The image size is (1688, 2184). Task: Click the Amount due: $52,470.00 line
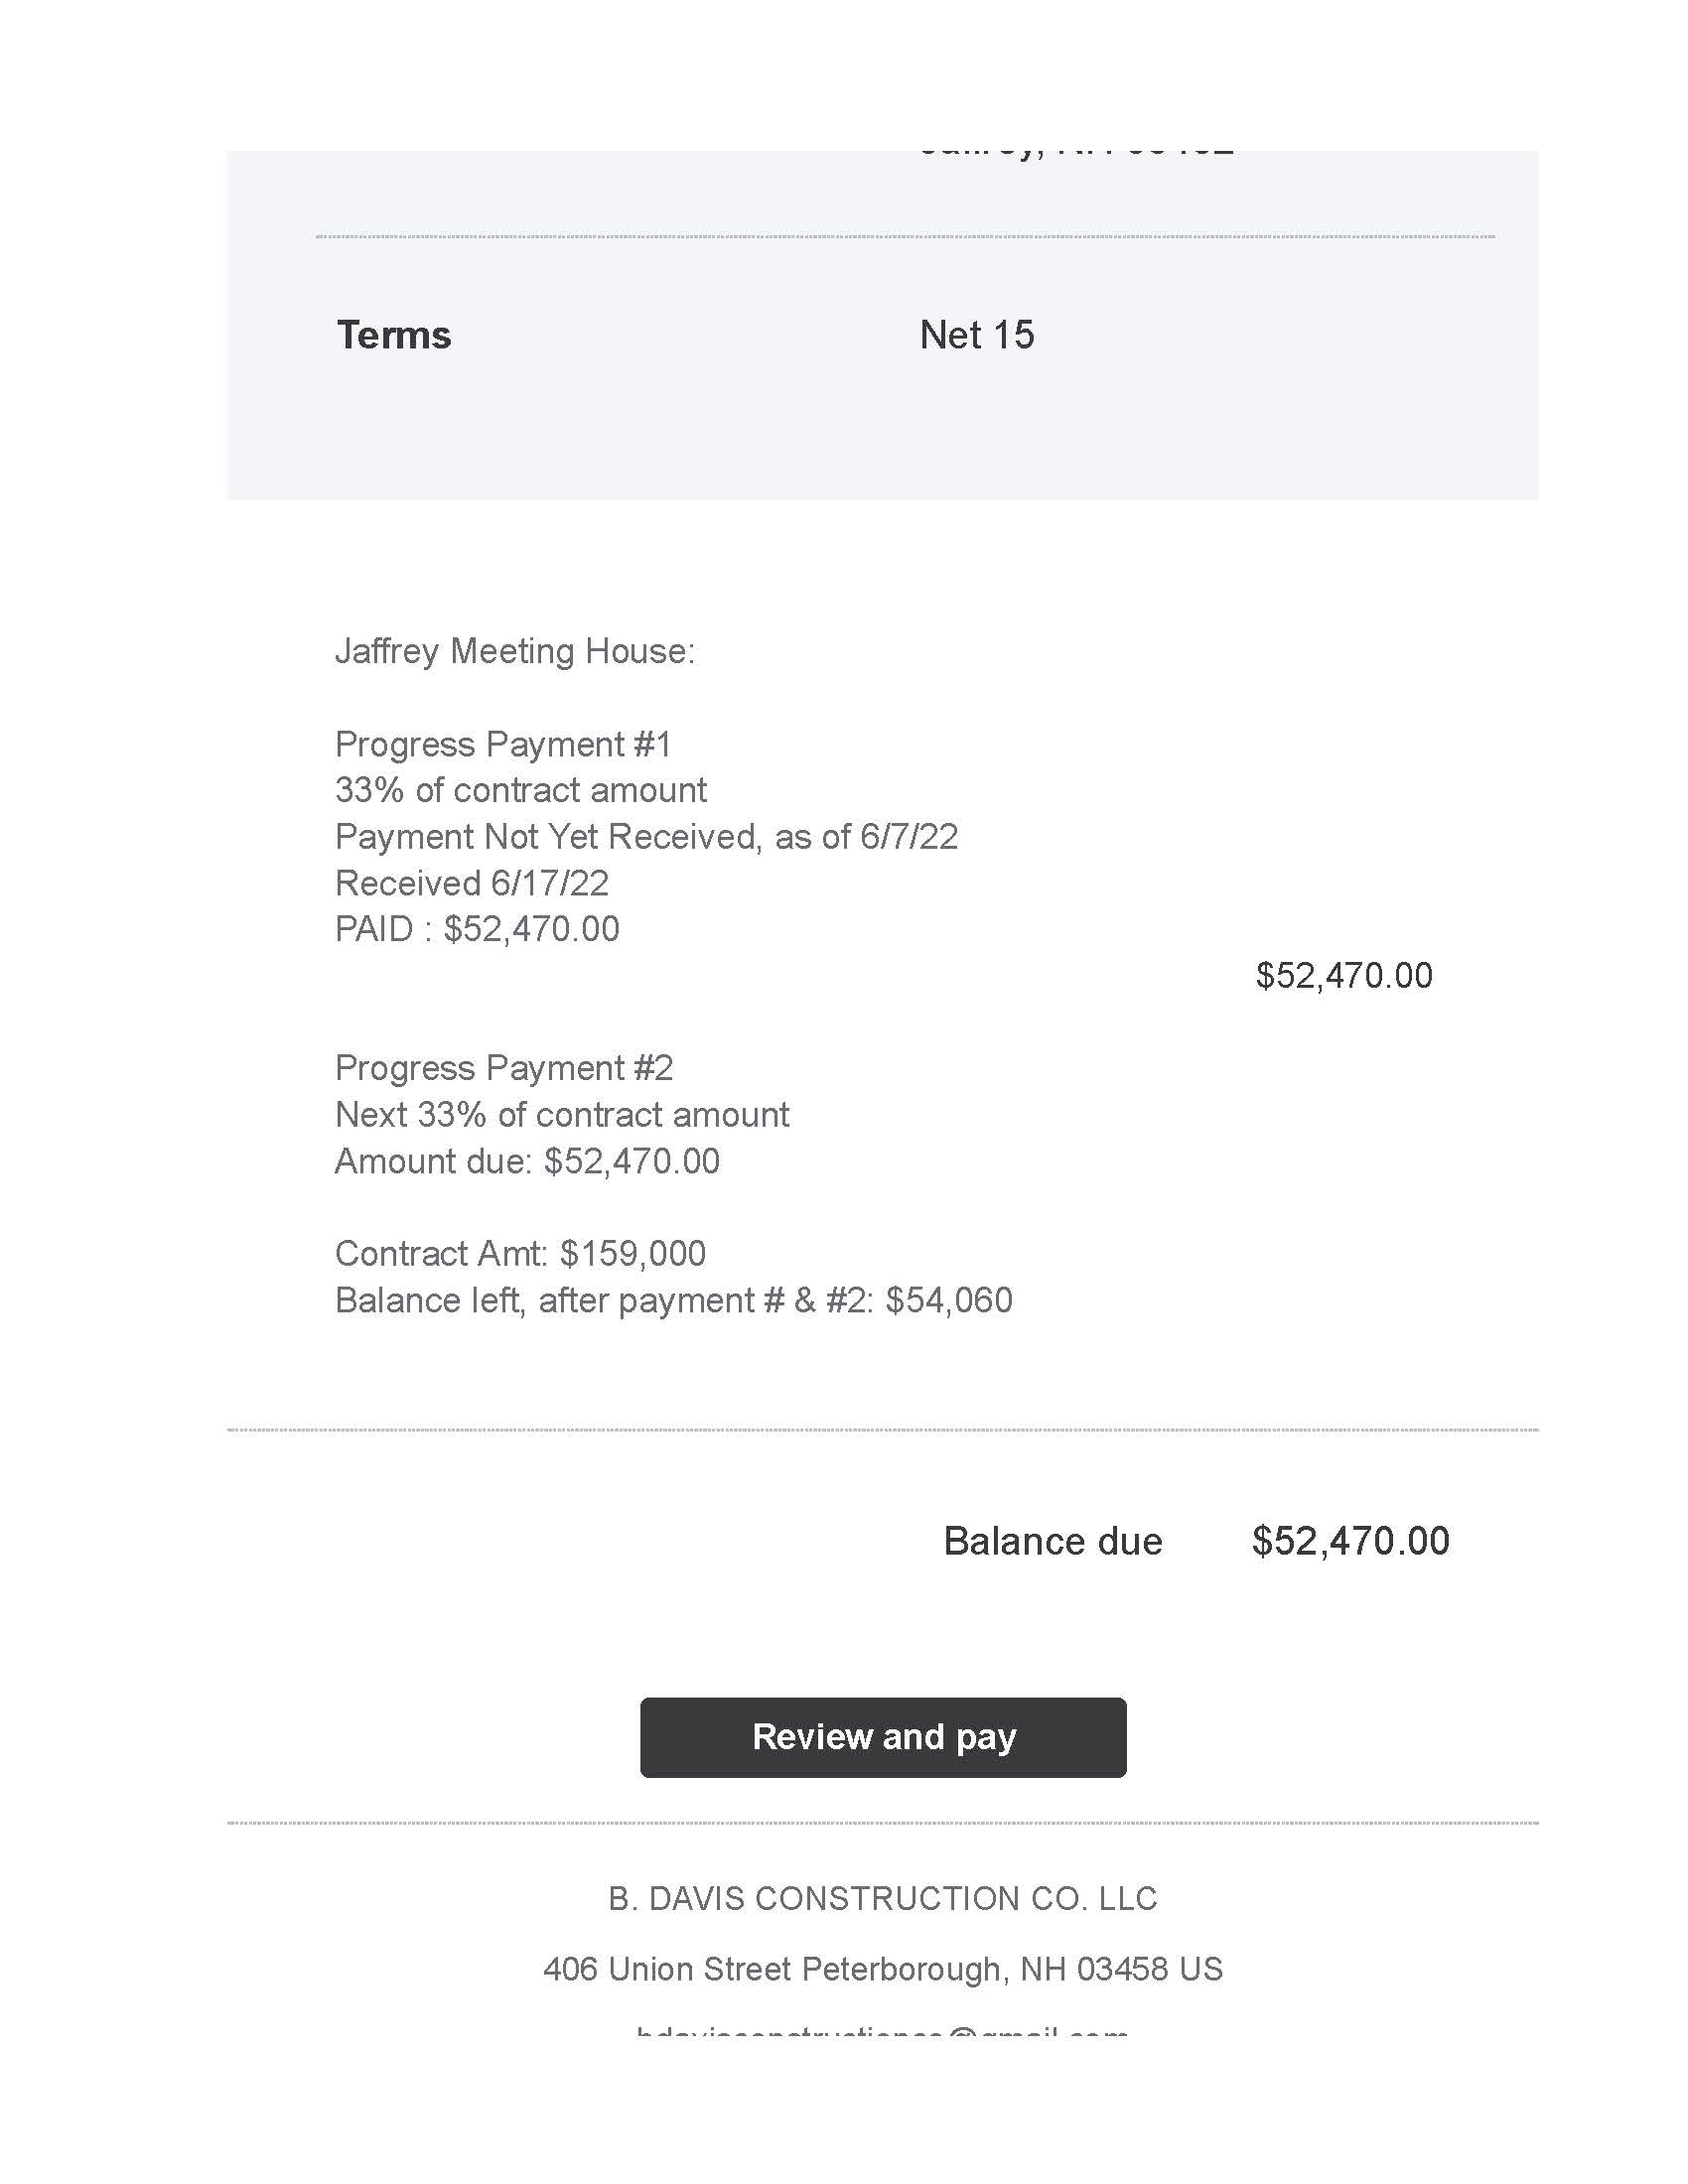click(527, 1161)
